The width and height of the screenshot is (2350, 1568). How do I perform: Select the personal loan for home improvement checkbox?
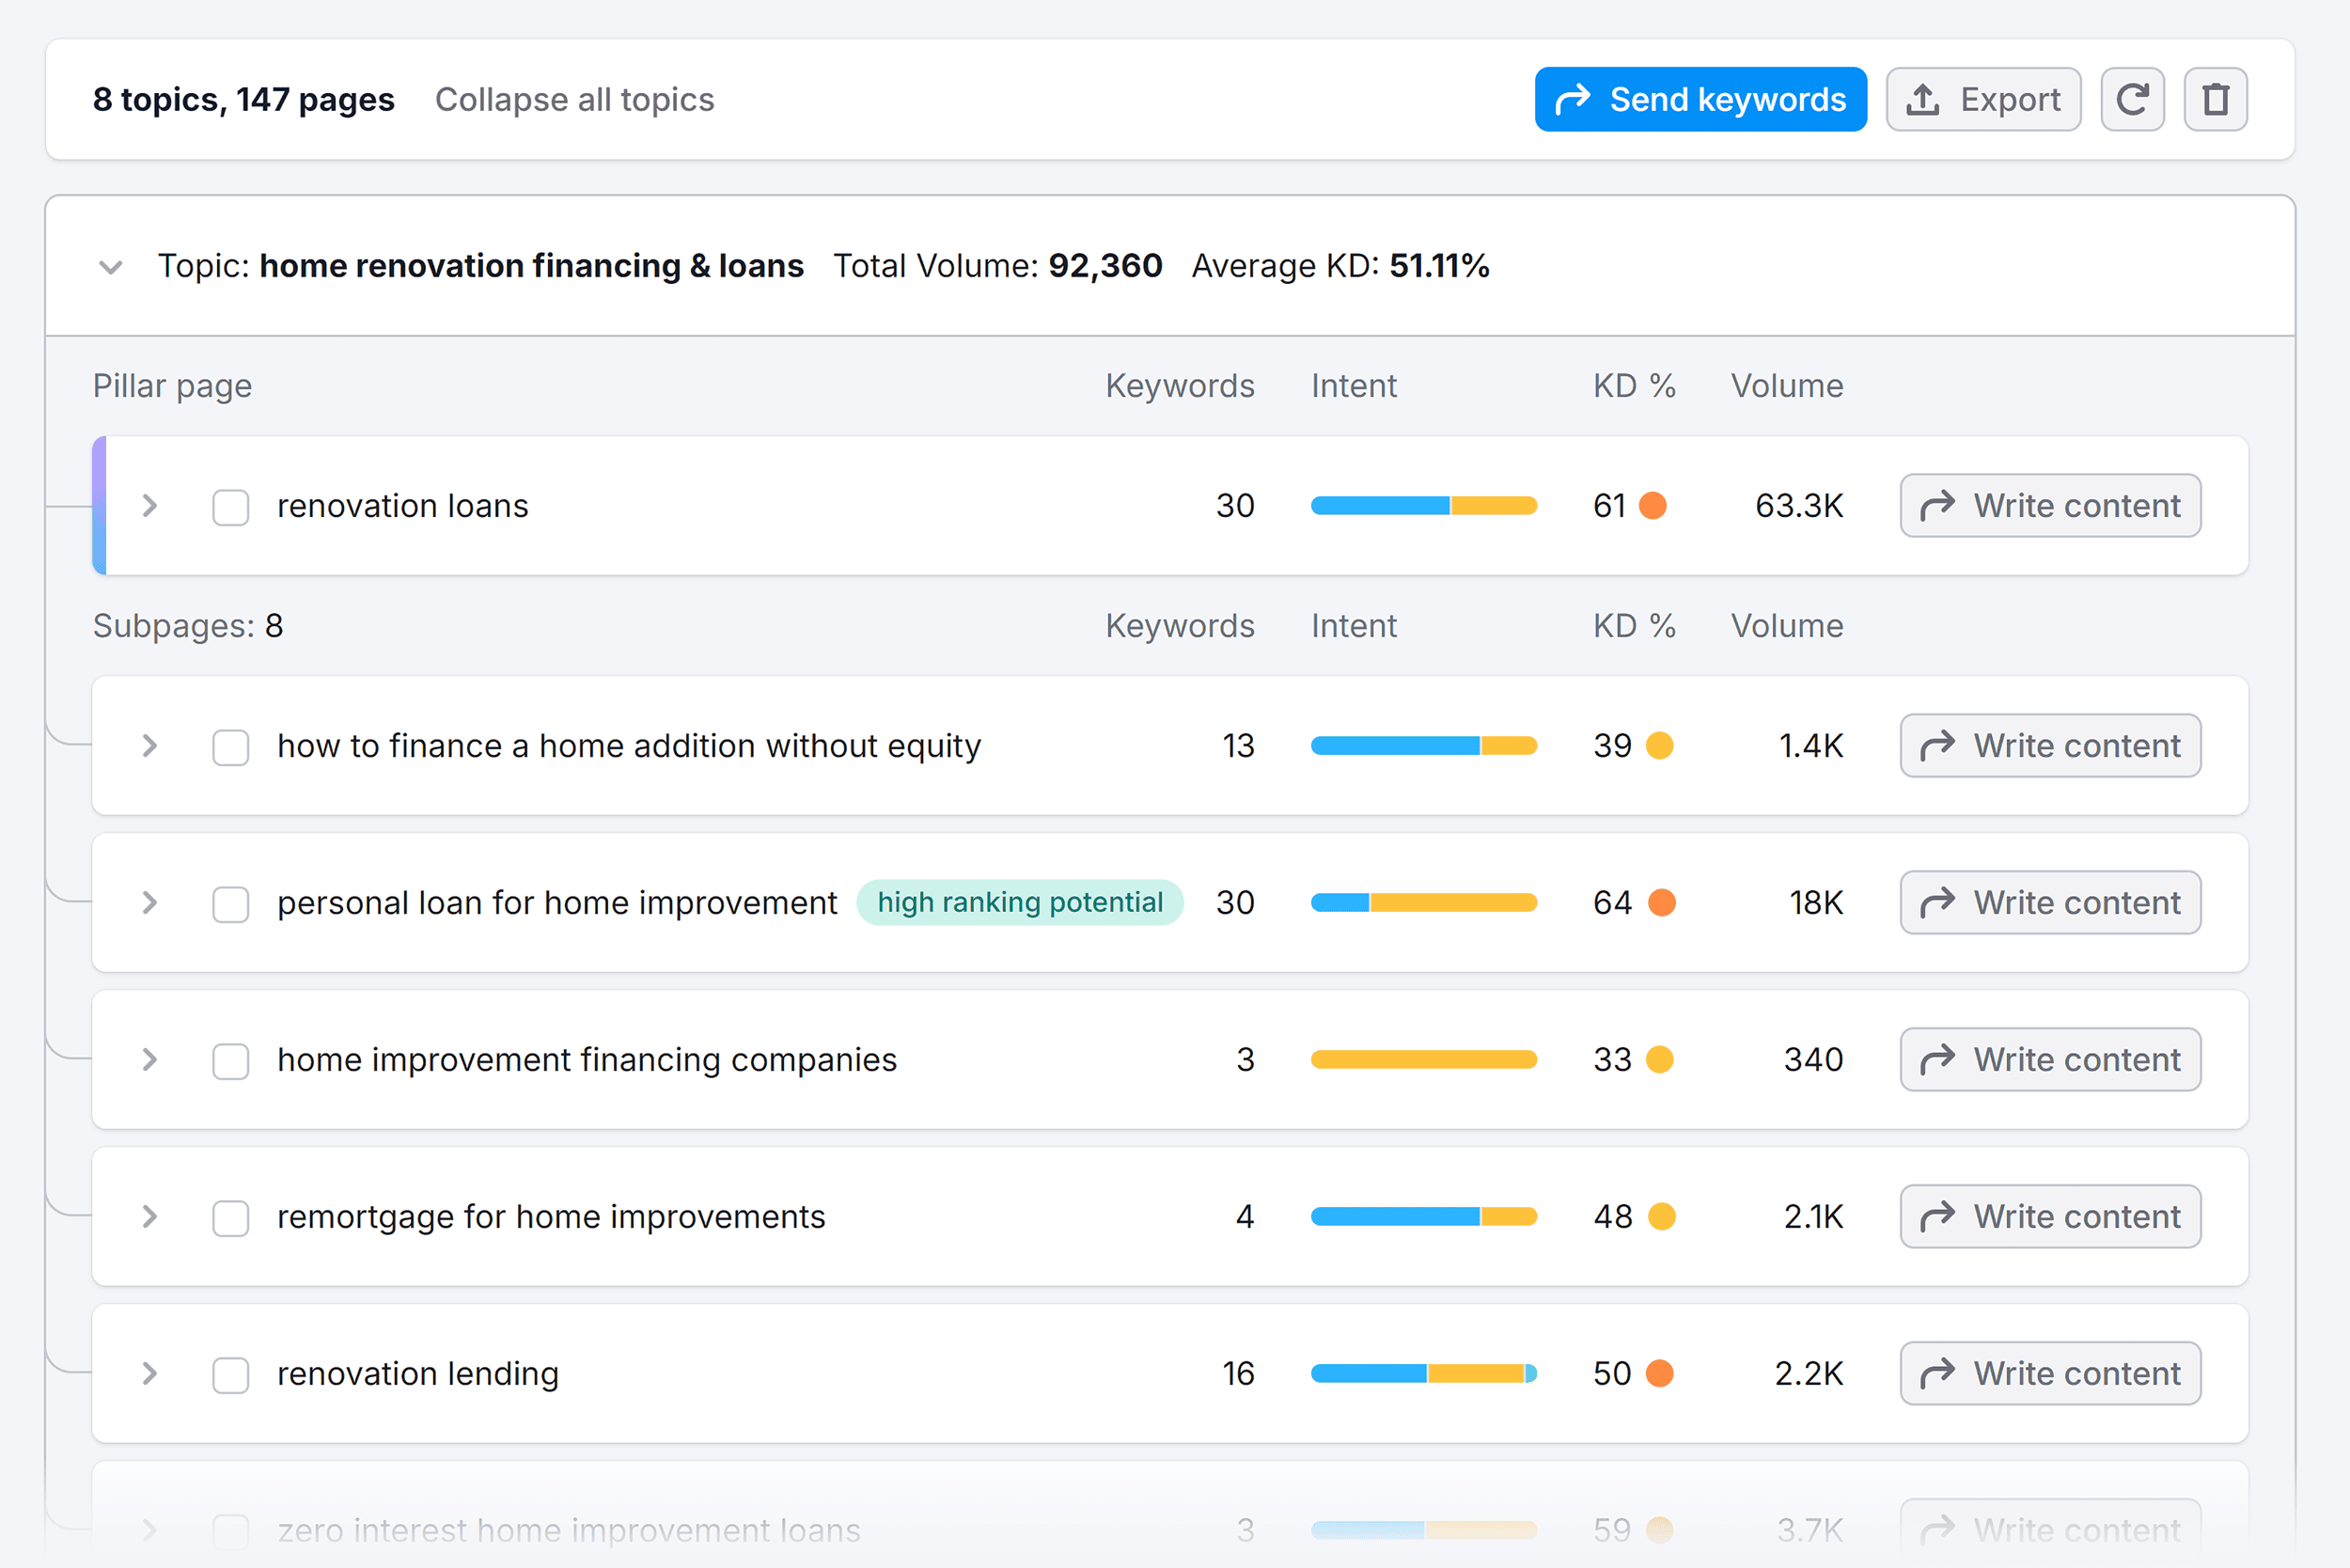[229, 903]
